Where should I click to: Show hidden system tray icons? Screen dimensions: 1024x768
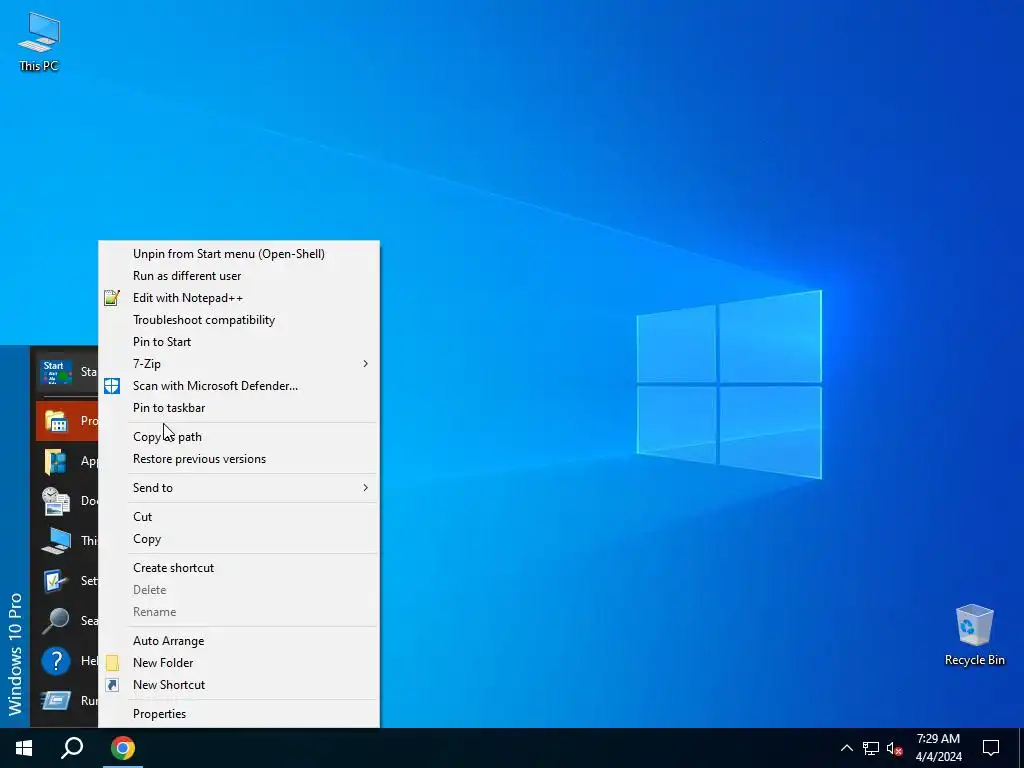coord(846,748)
